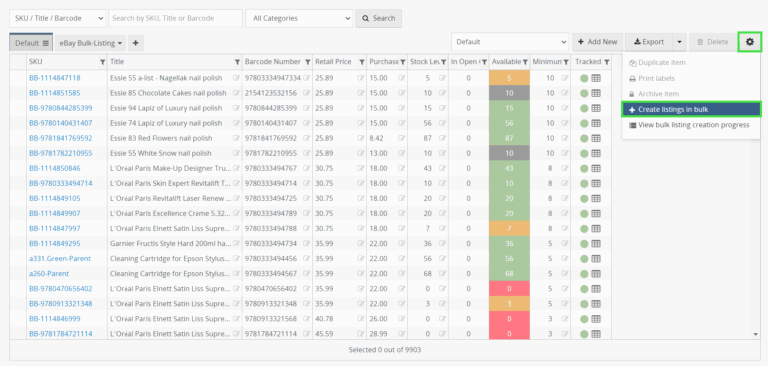Viewport: 768px width, 366px height.
Task: Toggle tracked status for BB-1114846999
Action: (584, 319)
